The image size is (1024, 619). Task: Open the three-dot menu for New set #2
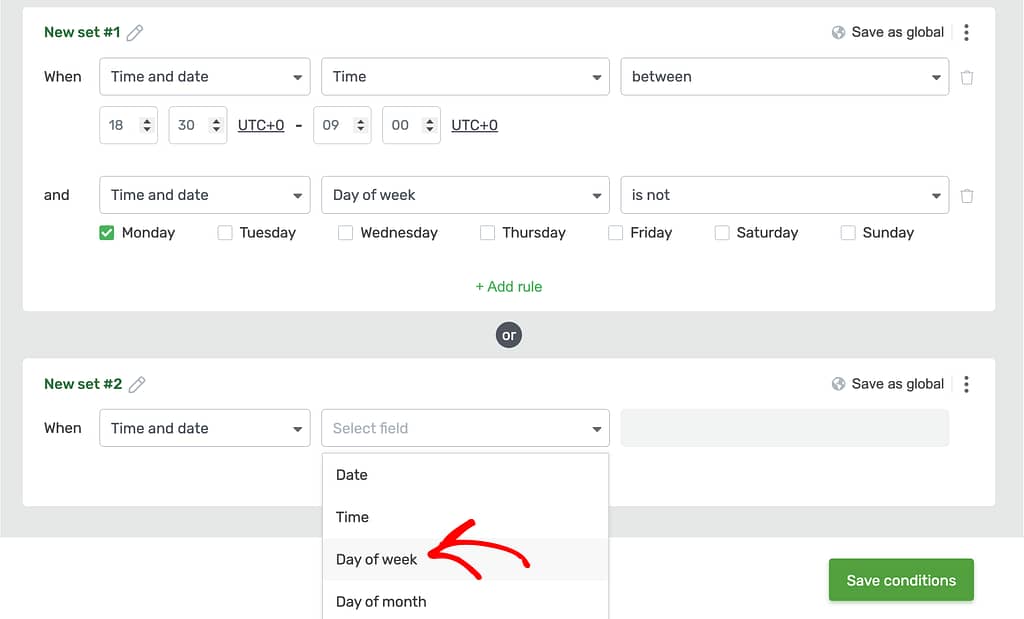[x=967, y=384]
